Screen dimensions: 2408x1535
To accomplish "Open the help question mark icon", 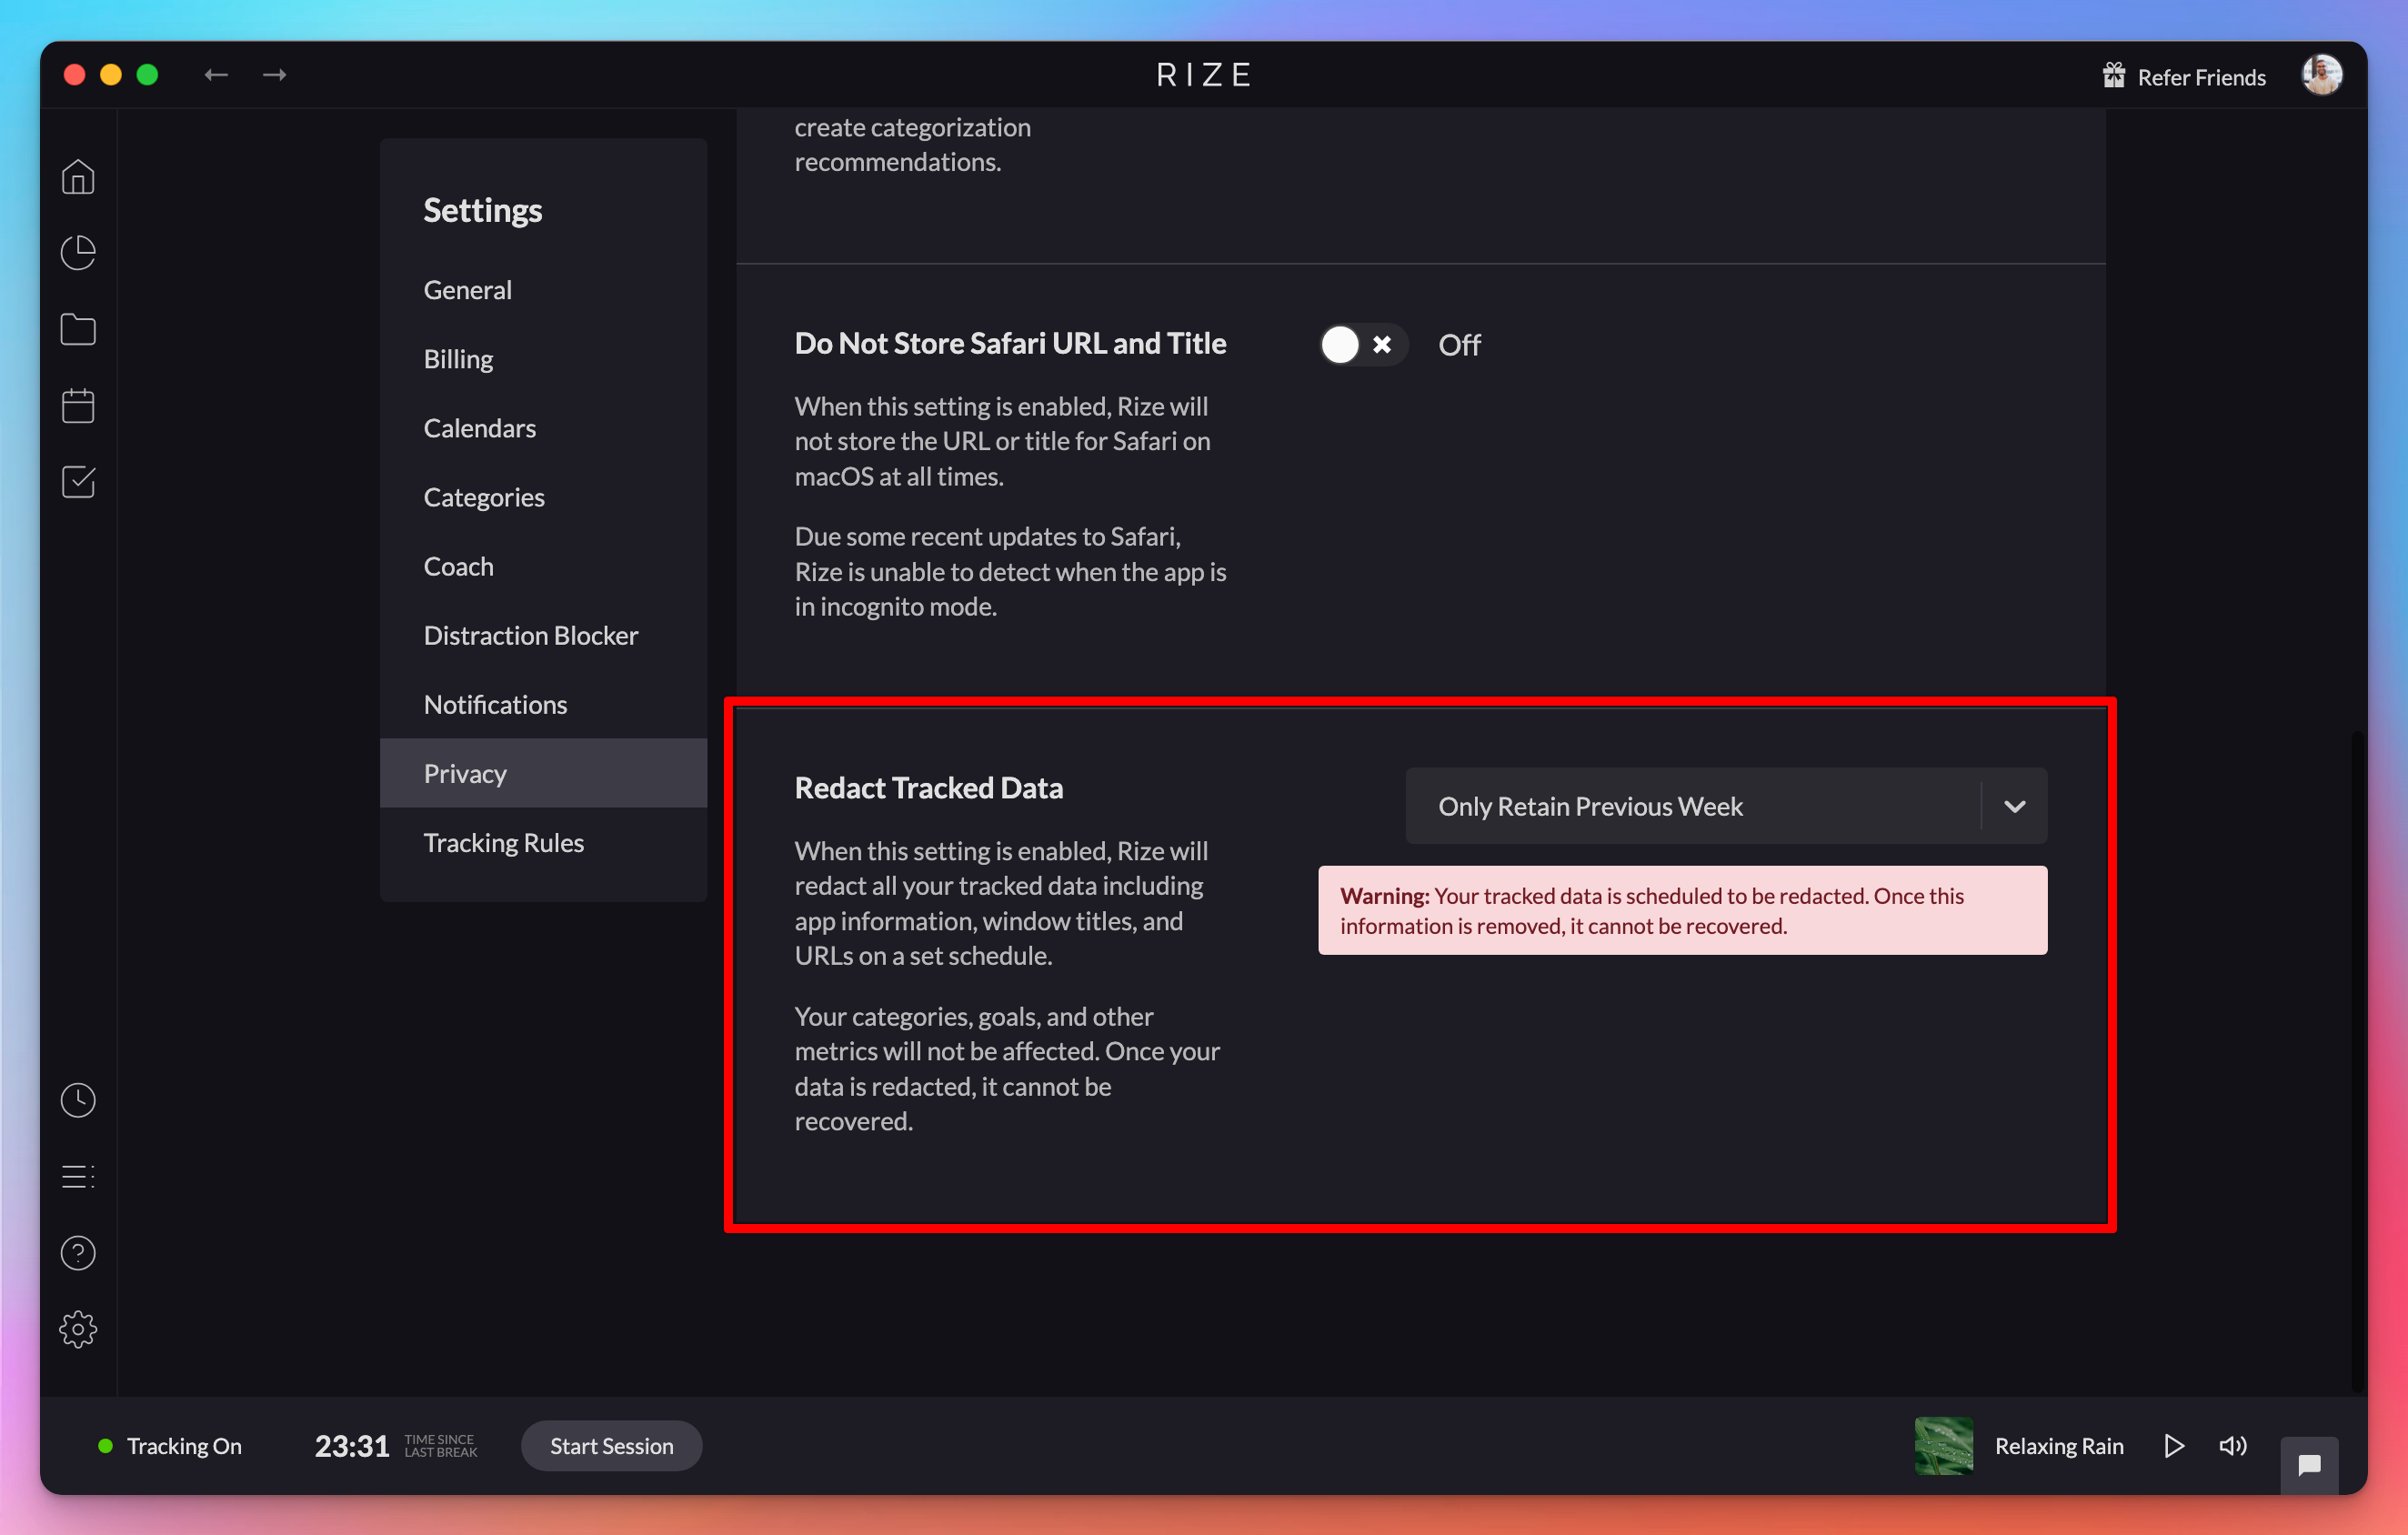I will 78,1253.
